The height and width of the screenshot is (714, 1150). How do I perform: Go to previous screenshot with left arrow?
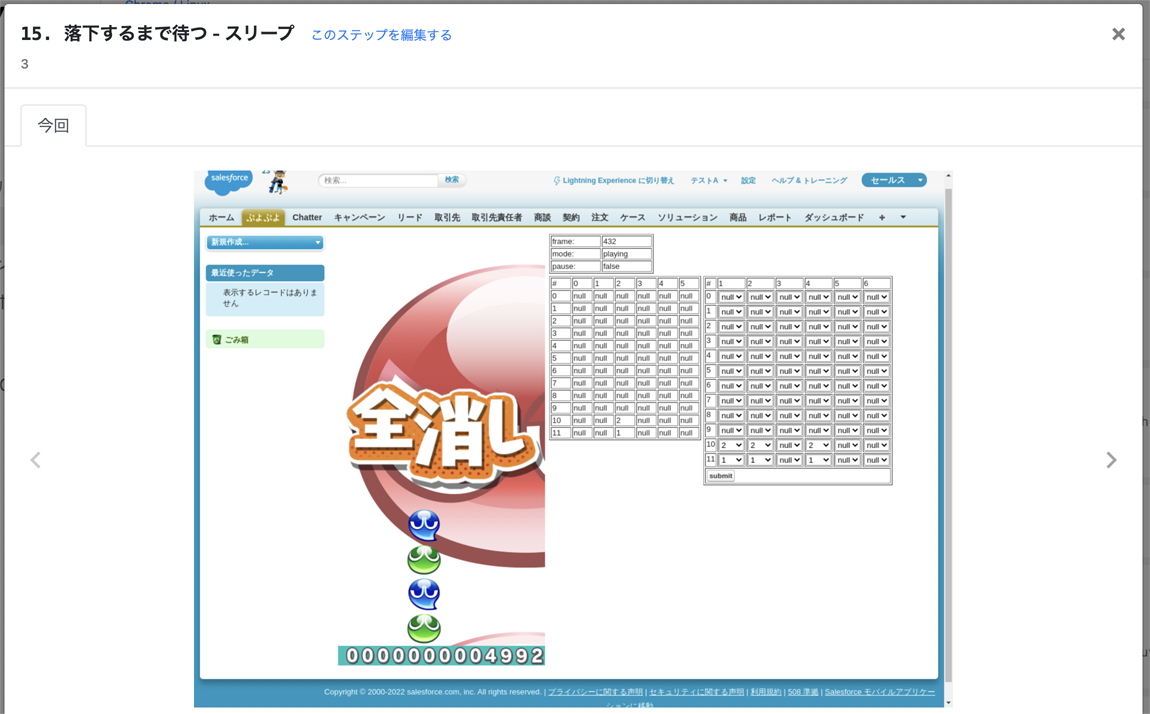[34, 460]
